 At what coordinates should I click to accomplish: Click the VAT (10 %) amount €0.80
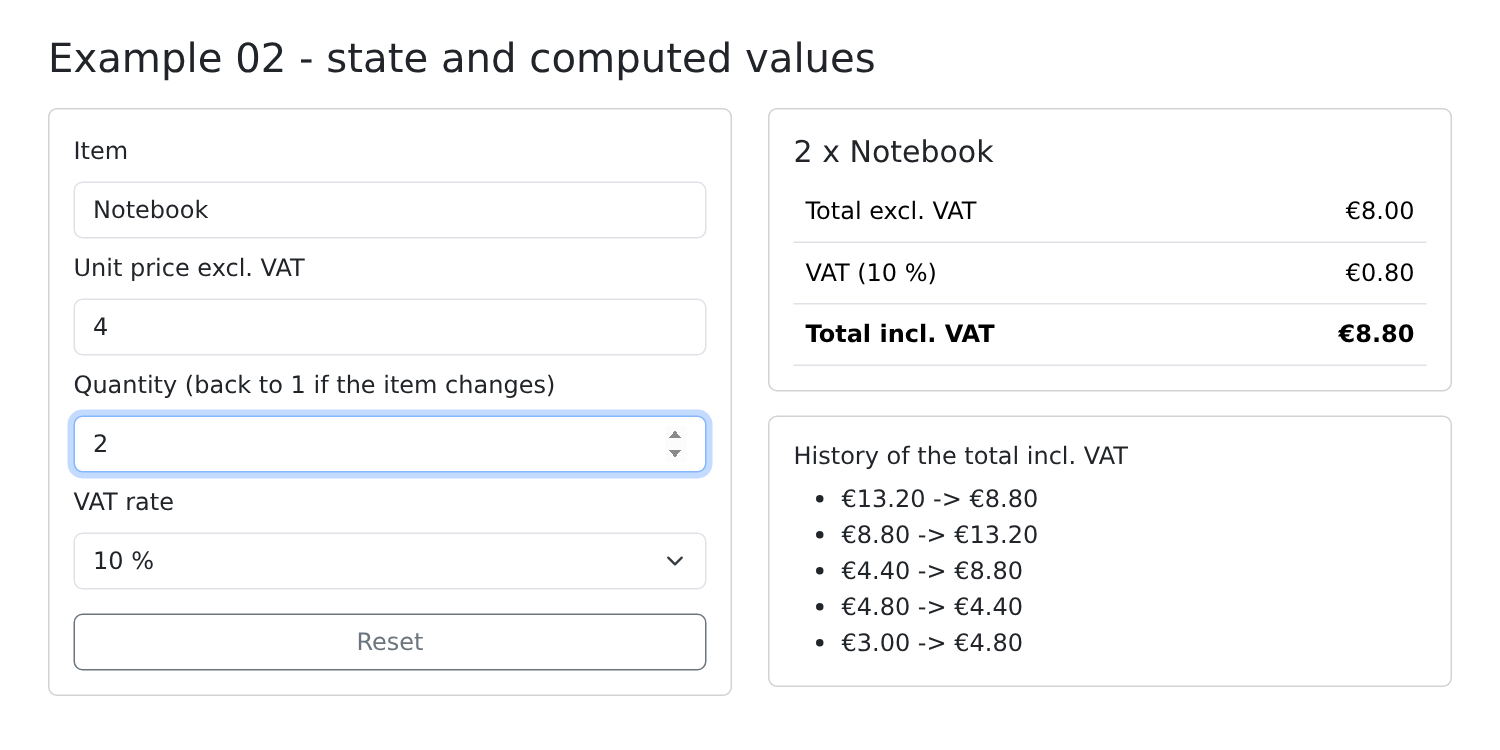tap(1379, 273)
